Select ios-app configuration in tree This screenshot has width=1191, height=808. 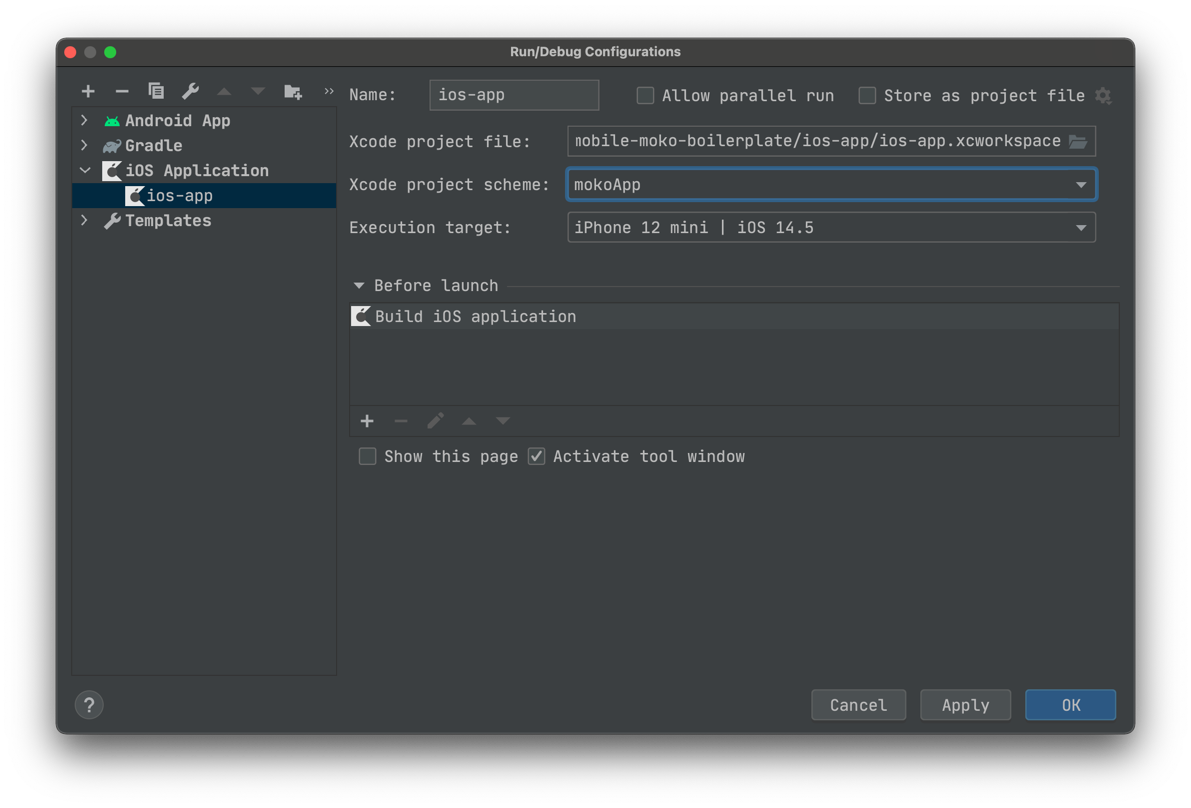pos(204,196)
